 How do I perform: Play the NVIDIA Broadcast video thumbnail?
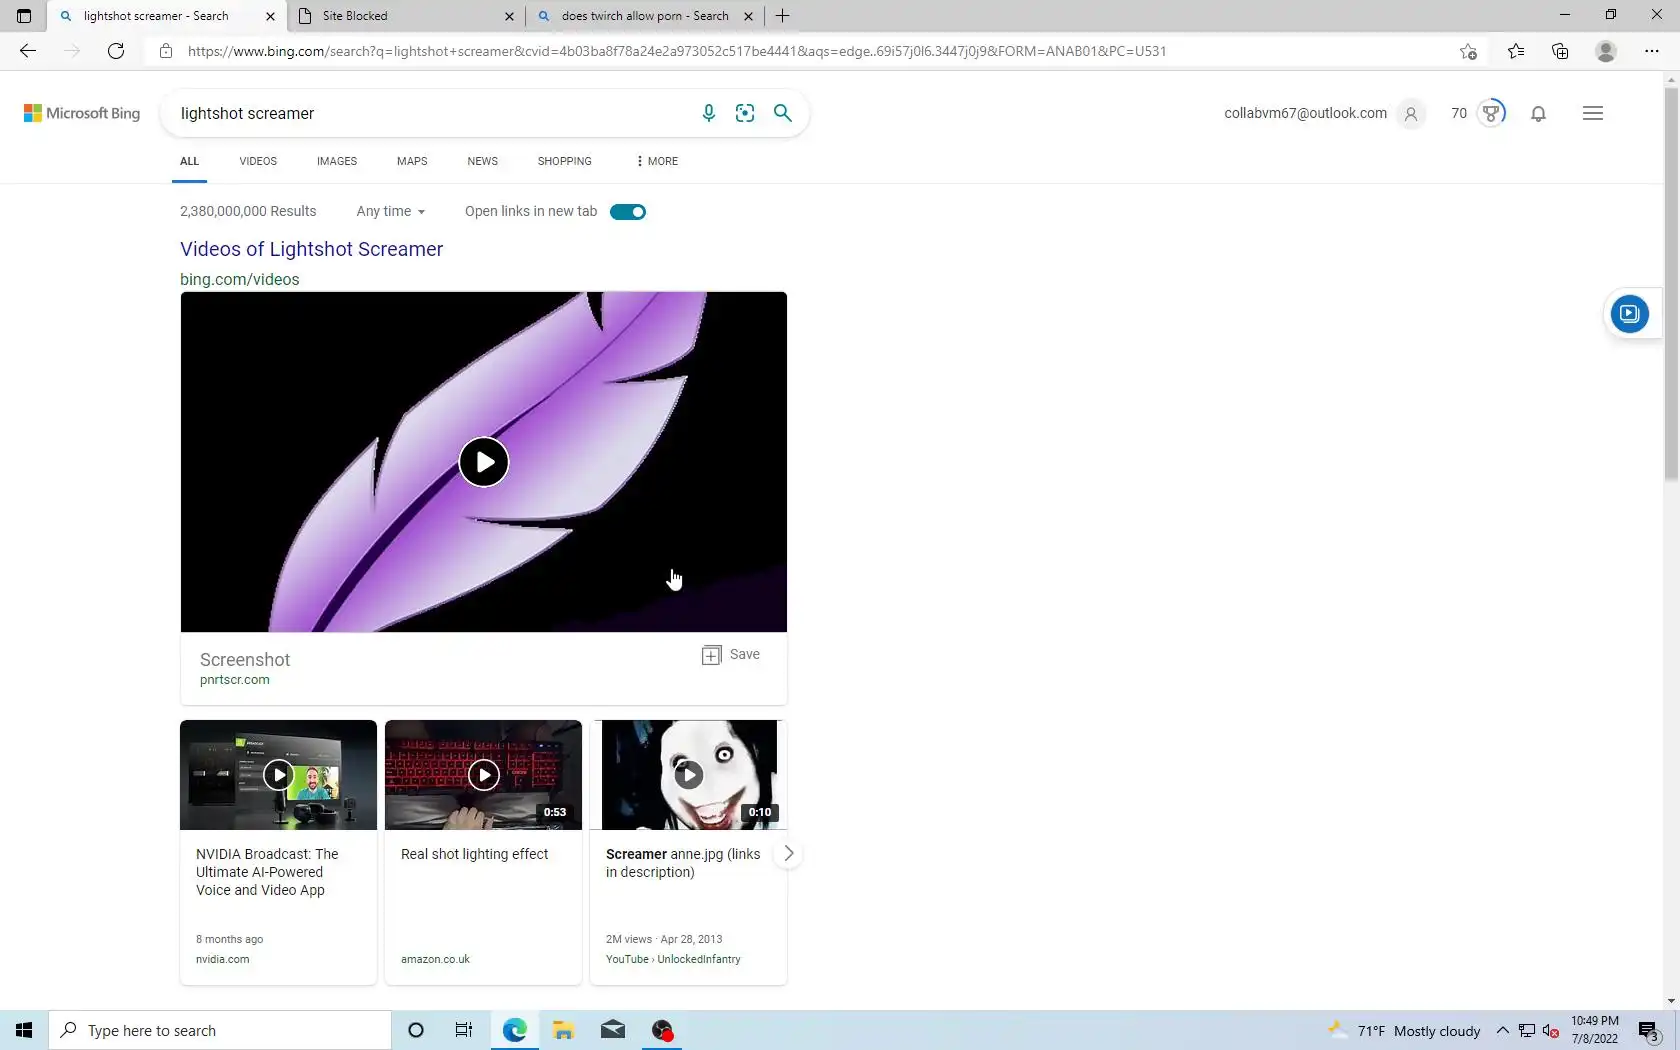278,775
